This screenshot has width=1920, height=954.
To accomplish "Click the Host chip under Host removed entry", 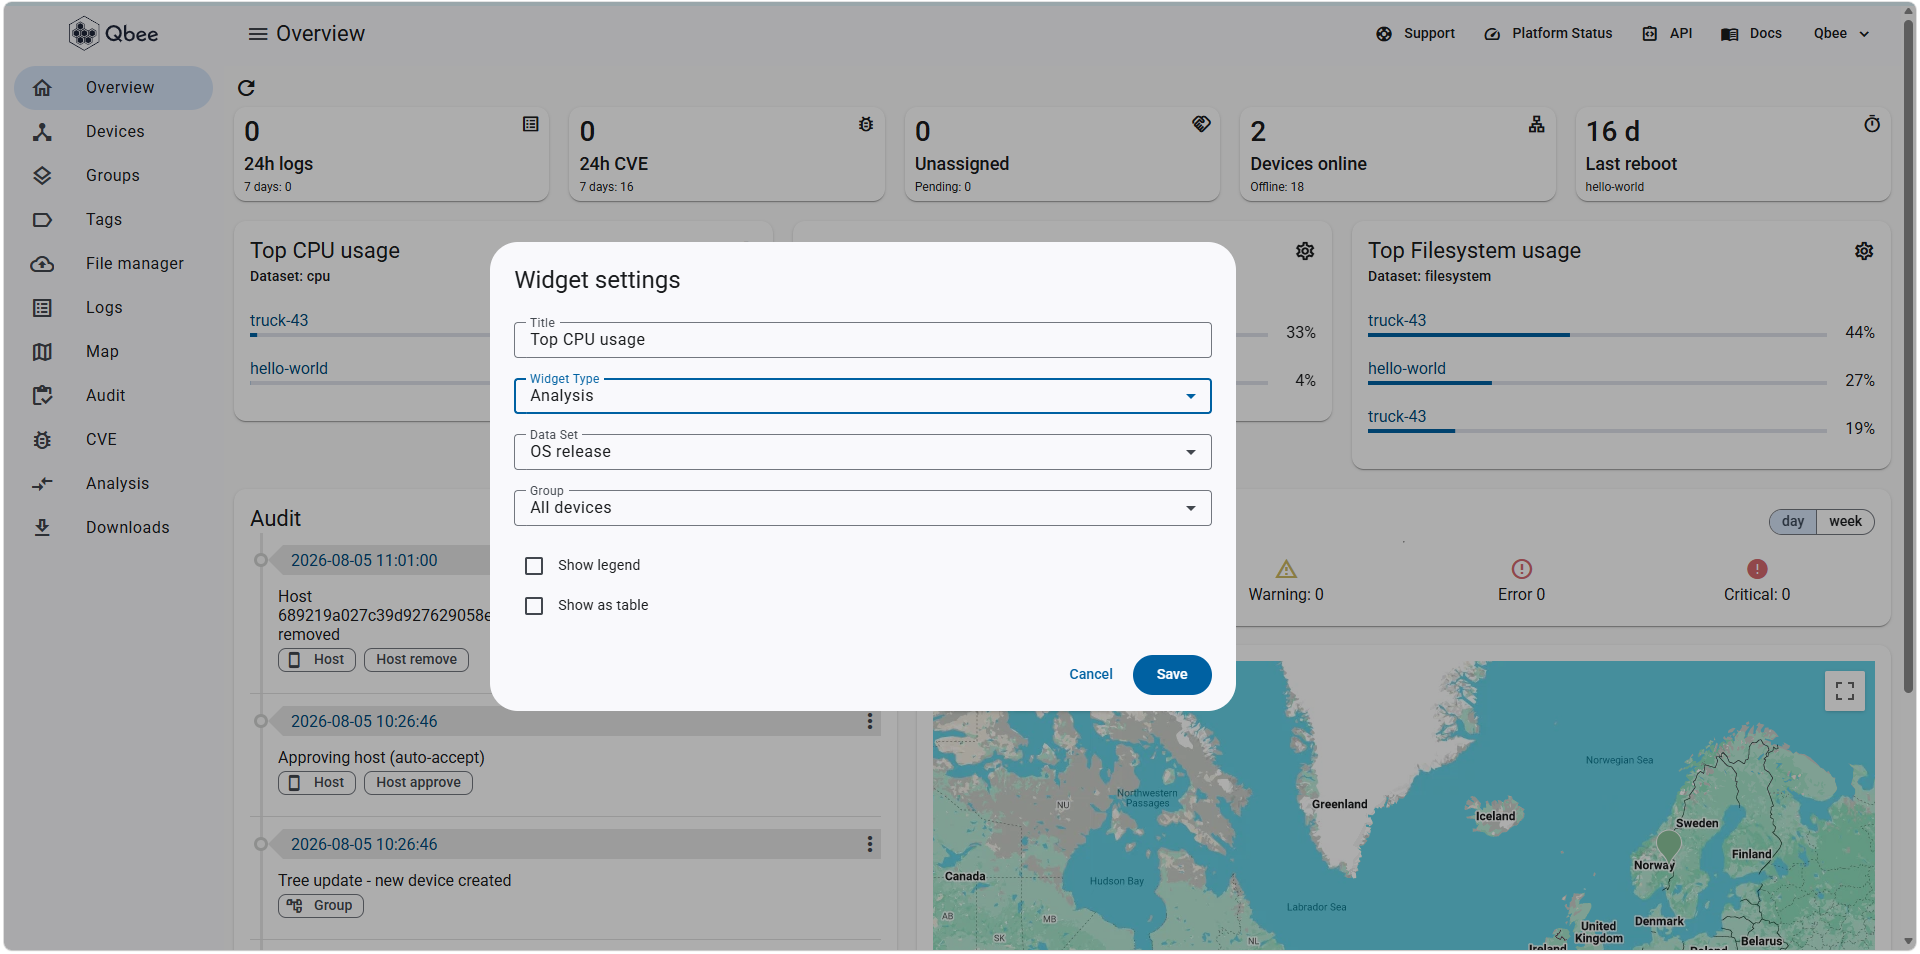I will click(317, 660).
